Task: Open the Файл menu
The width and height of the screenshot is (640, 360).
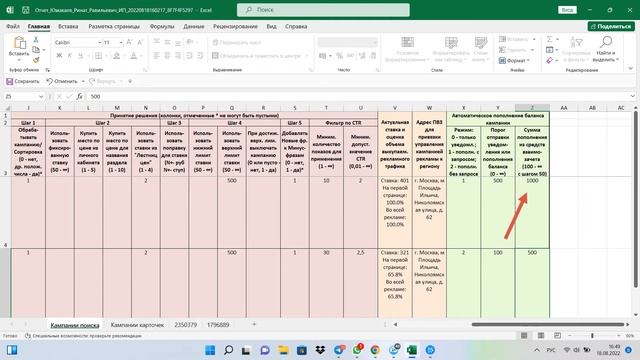Action: [13, 26]
